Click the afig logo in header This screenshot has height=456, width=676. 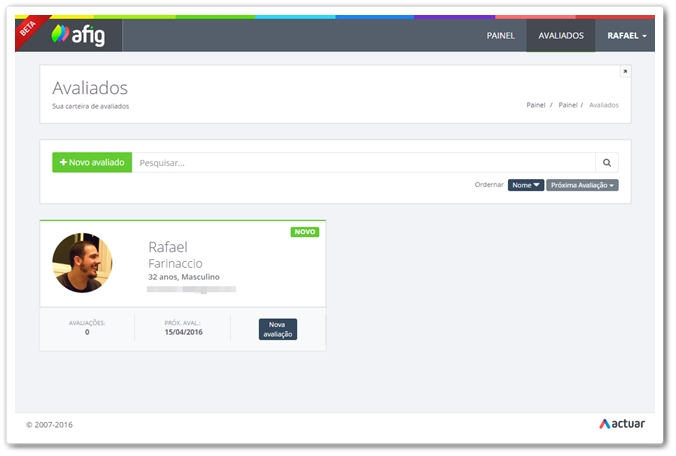[x=80, y=35]
